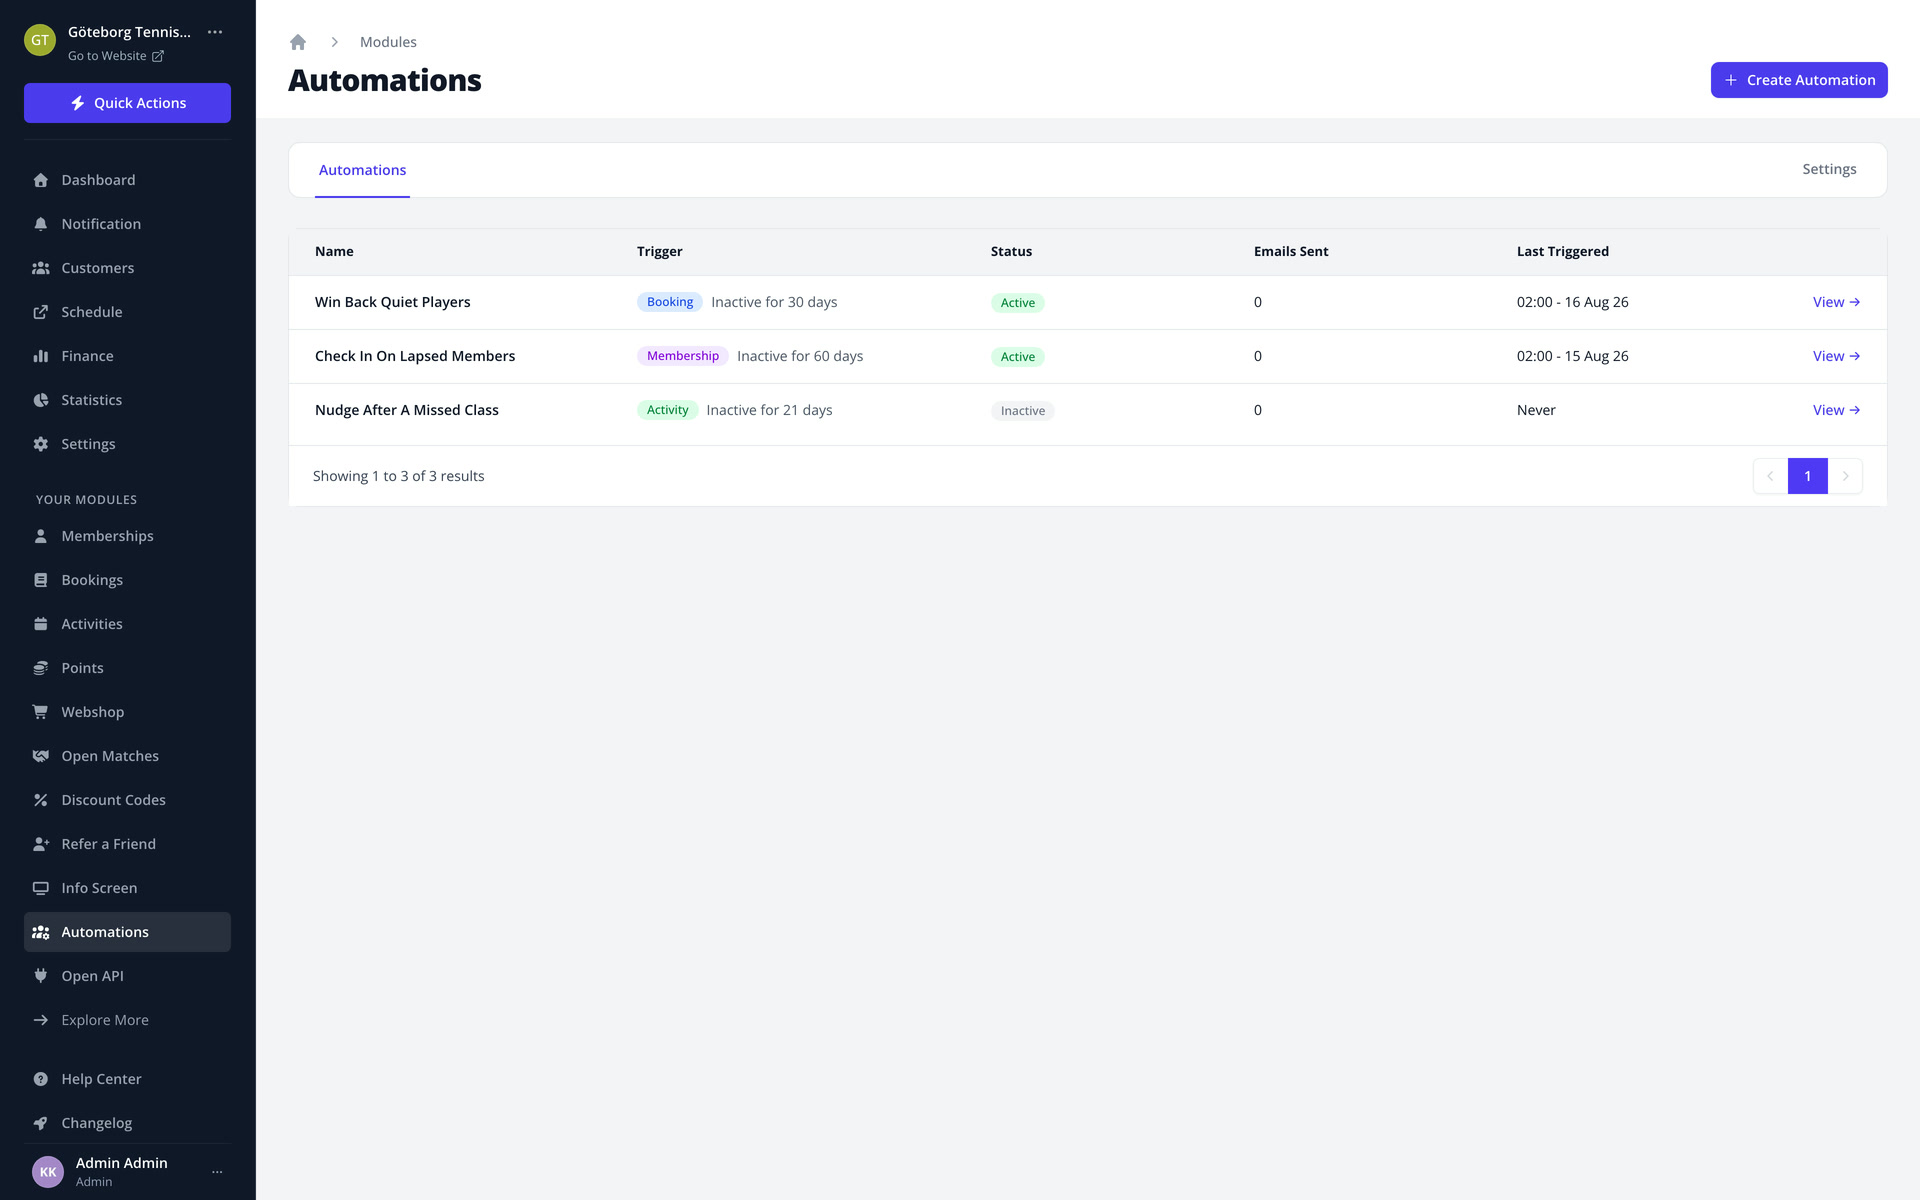Viewport: 1920px width, 1200px height.
Task: Go to the next results page
Action: point(1846,476)
